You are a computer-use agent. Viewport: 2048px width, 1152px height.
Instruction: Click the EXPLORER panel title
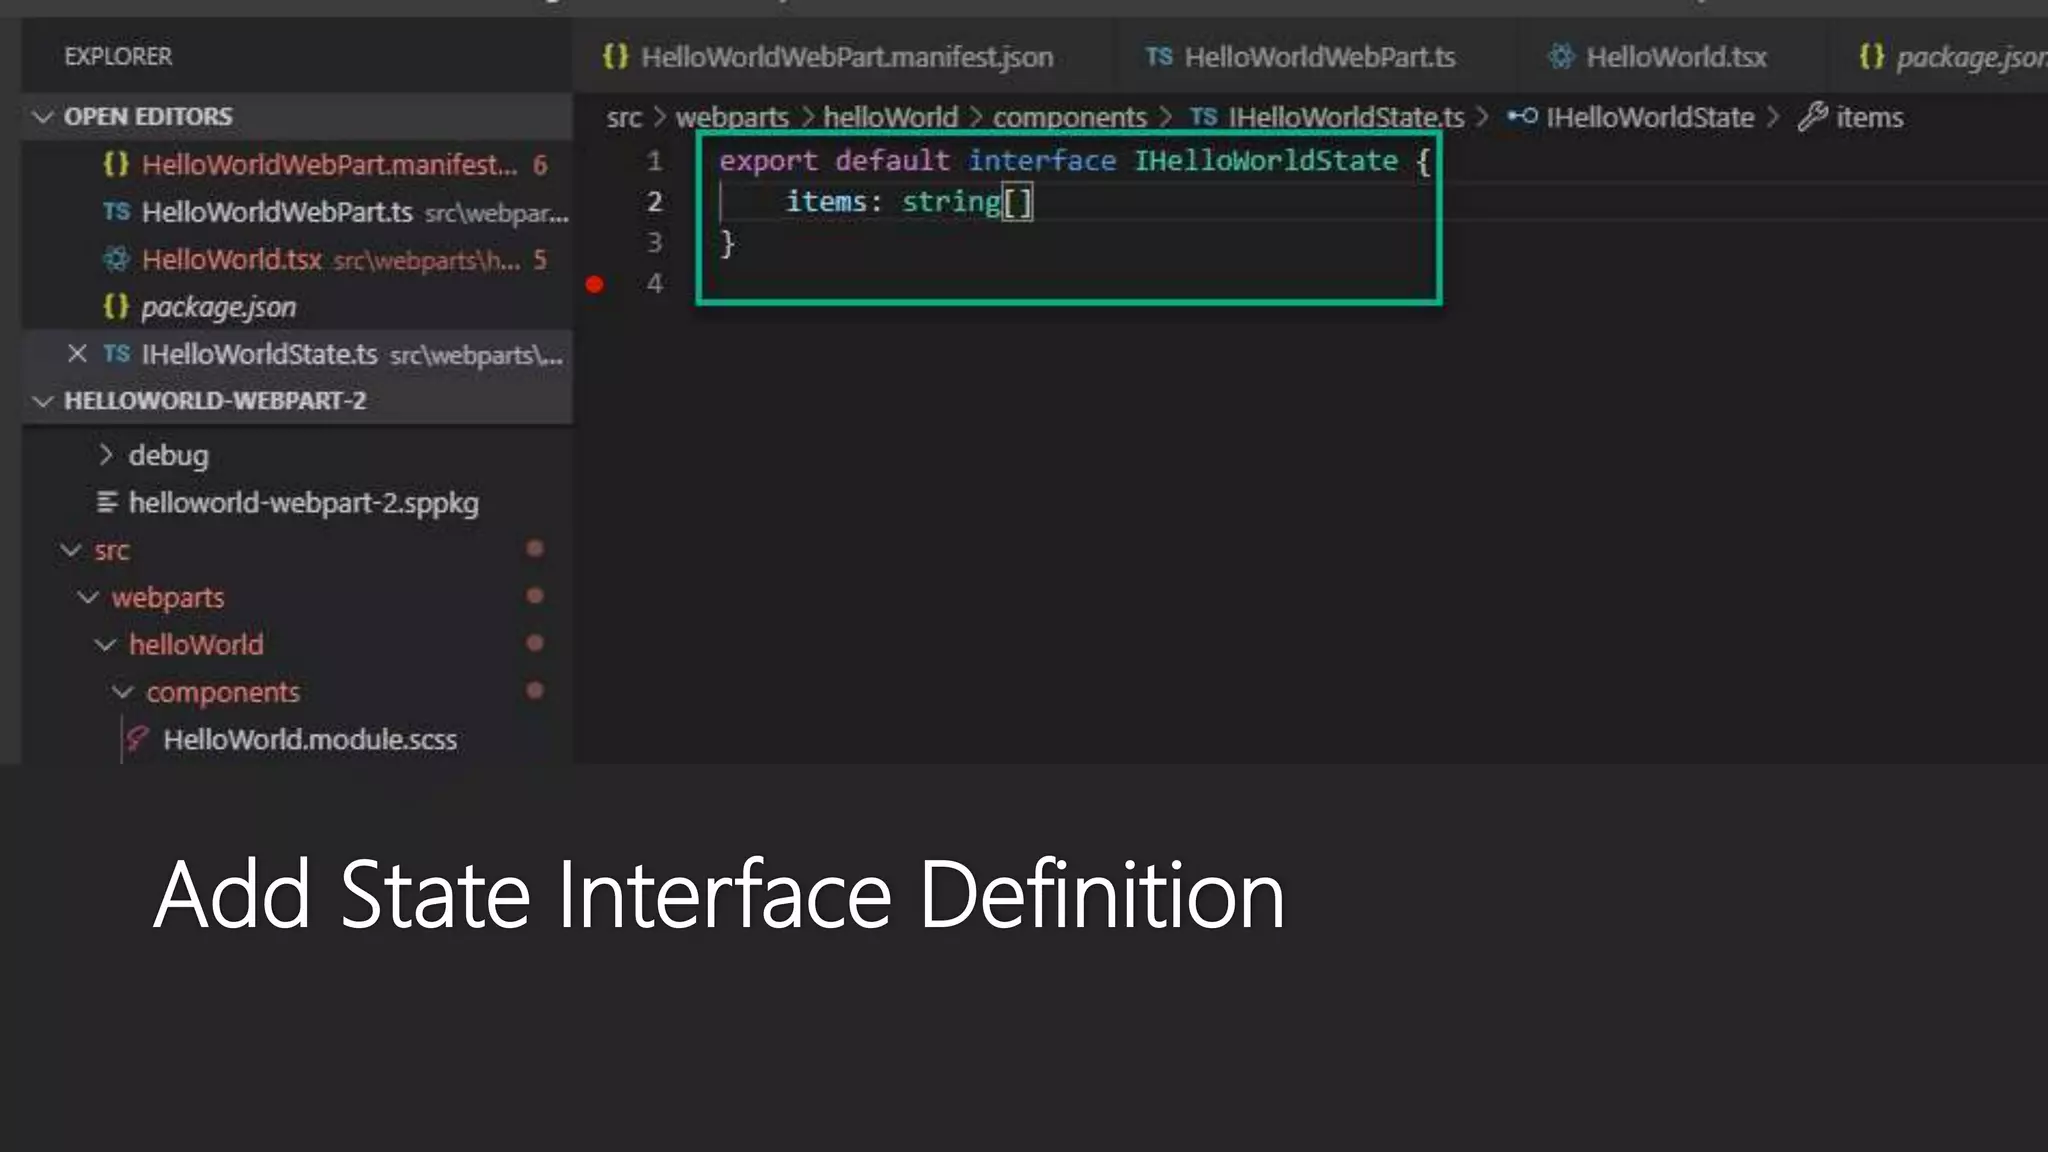pos(118,56)
